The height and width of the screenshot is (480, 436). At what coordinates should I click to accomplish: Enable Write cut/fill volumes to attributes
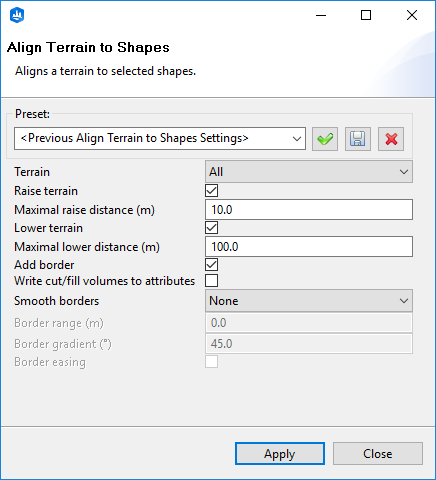pos(212,281)
